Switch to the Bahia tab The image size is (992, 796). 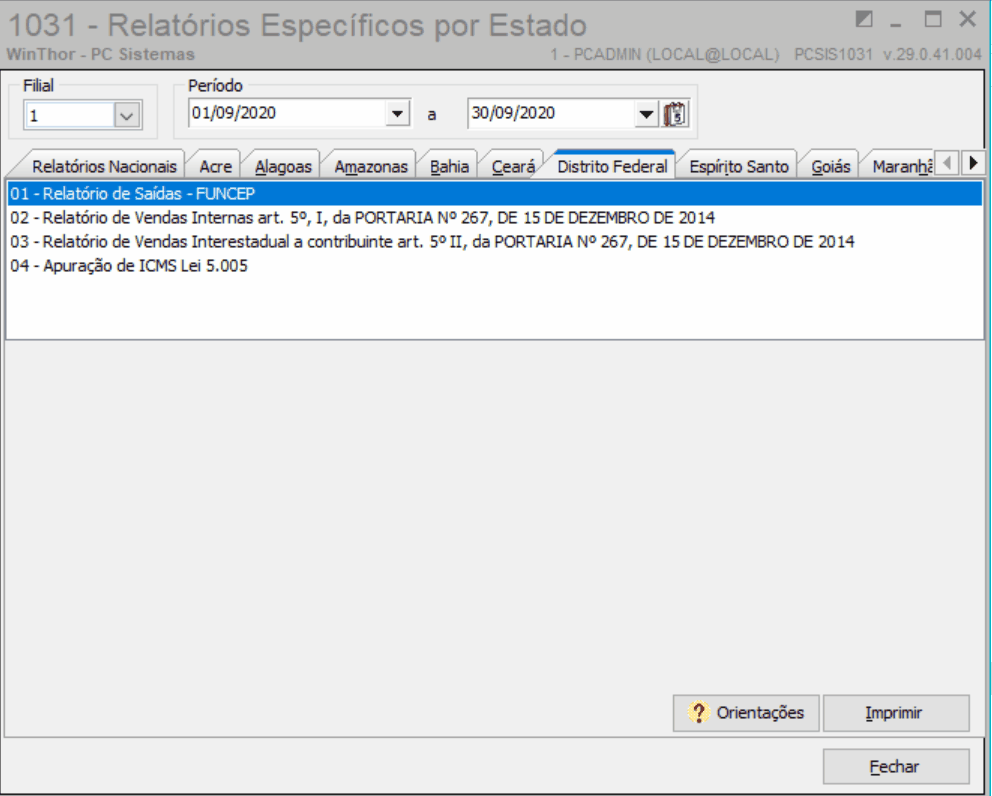(449, 166)
